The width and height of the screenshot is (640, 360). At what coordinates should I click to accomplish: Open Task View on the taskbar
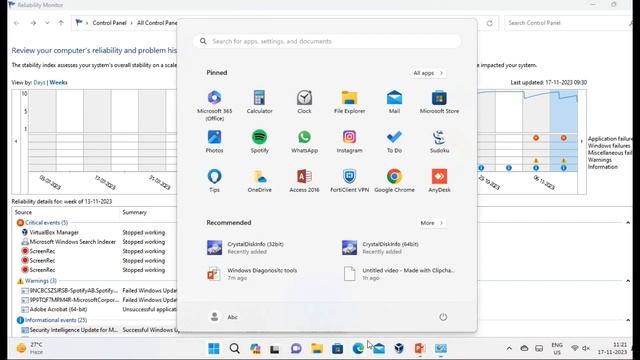pyautogui.click(x=275, y=349)
